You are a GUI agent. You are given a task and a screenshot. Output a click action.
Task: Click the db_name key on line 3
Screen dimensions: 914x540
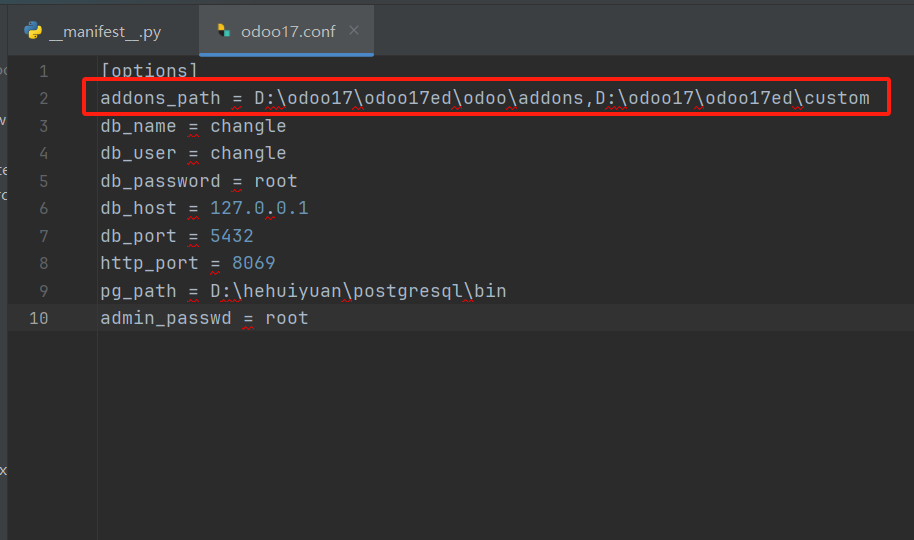click(x=138, y=126)
